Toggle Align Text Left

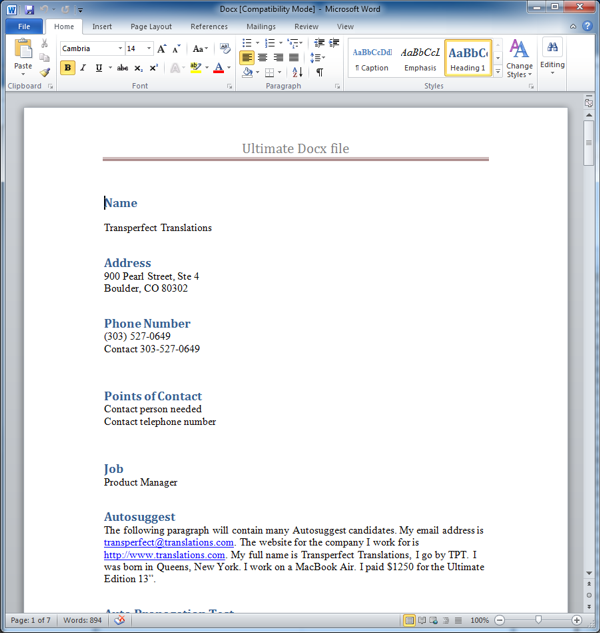247,57
